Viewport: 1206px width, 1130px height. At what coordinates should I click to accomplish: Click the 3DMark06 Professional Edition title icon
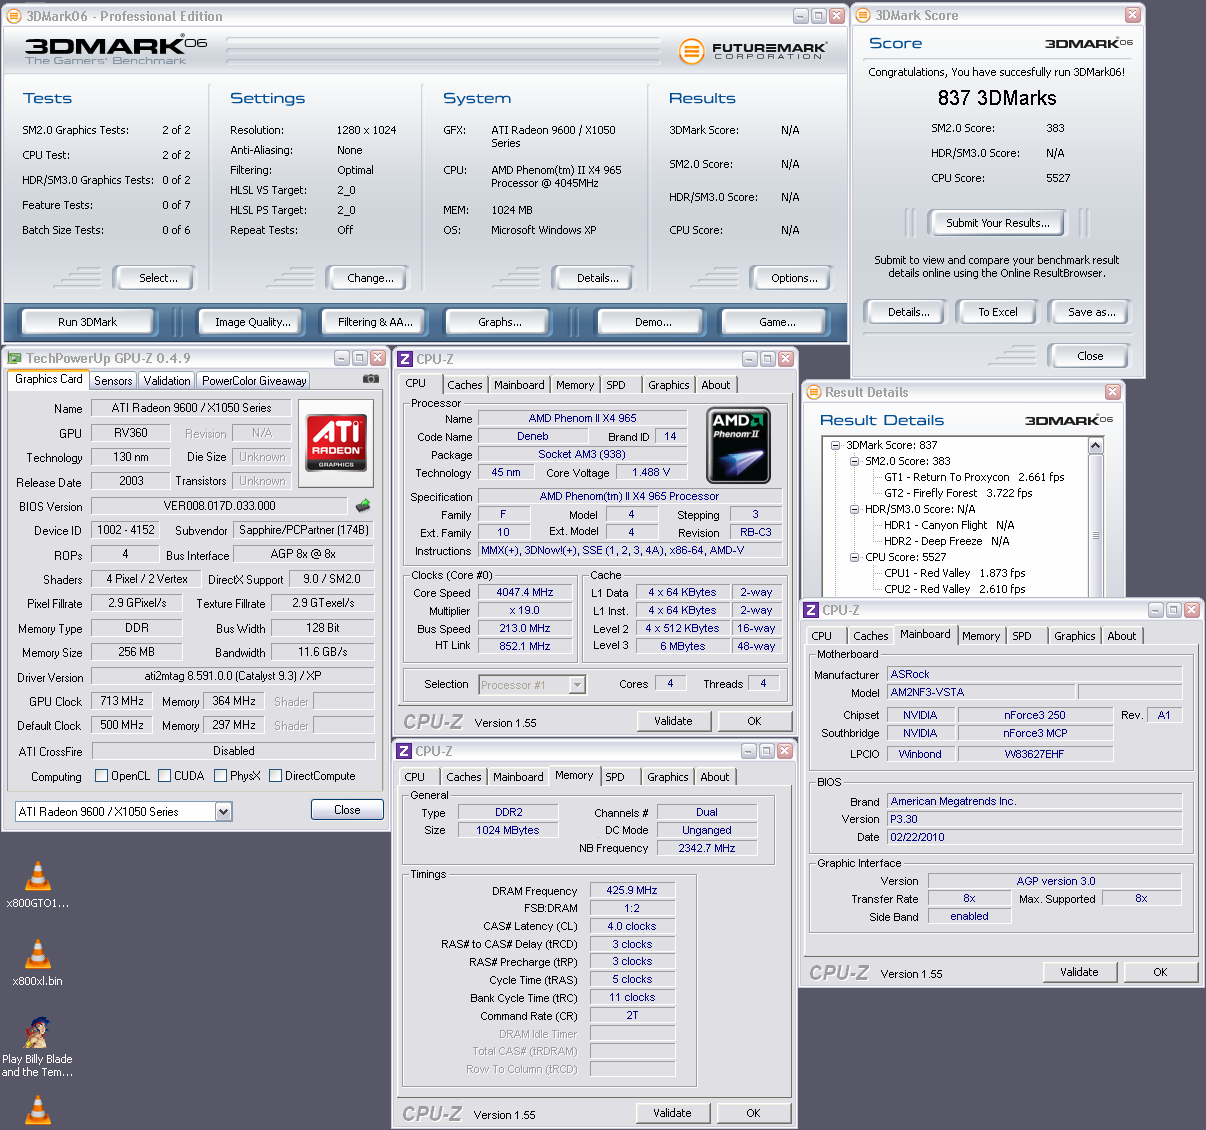(x=14, y=16)
